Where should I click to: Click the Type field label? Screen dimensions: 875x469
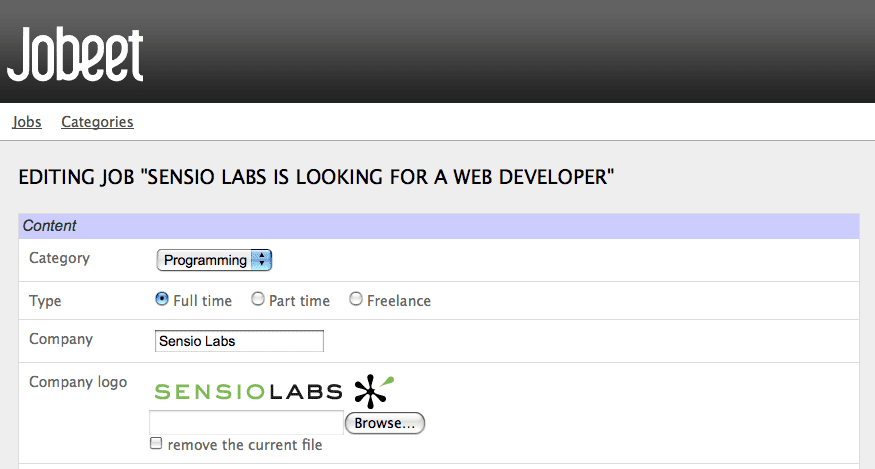pyautogui.click(x=45, y=301)
